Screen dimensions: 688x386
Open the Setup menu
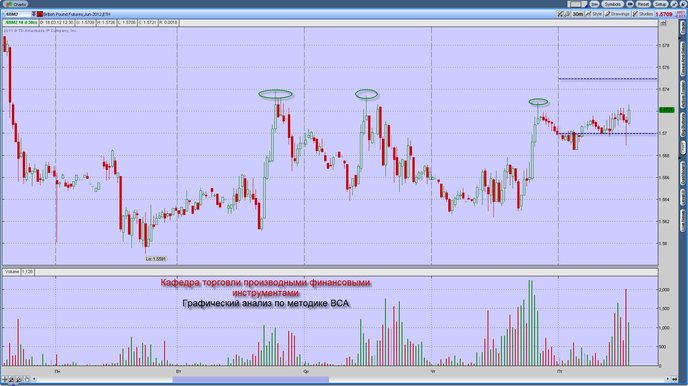pyautogui.click(x=661, y=4)
